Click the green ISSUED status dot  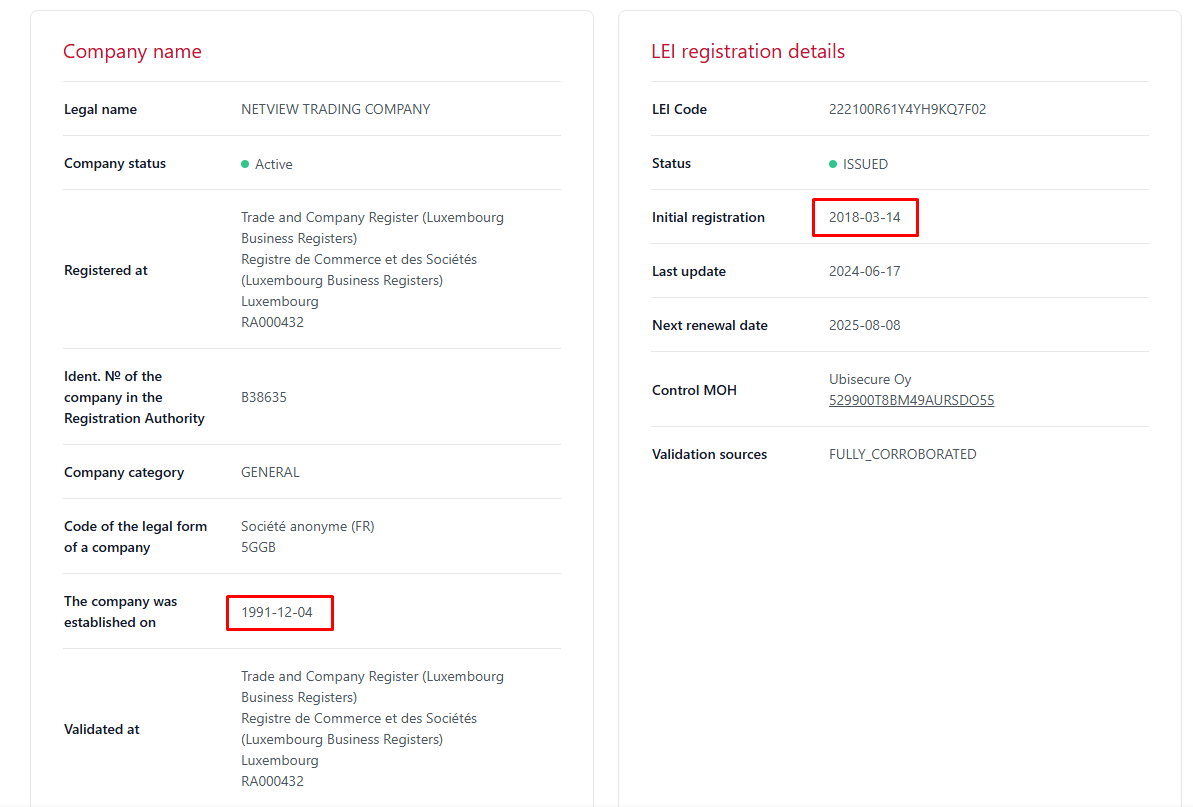[833, 164]
